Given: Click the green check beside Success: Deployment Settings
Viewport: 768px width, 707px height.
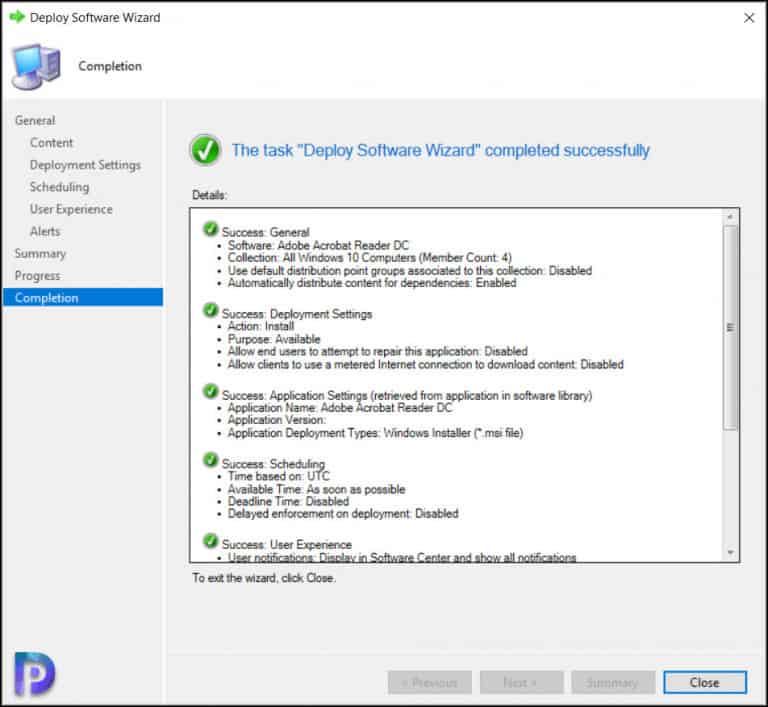Looking at the screenshot, I should (210, 310).
